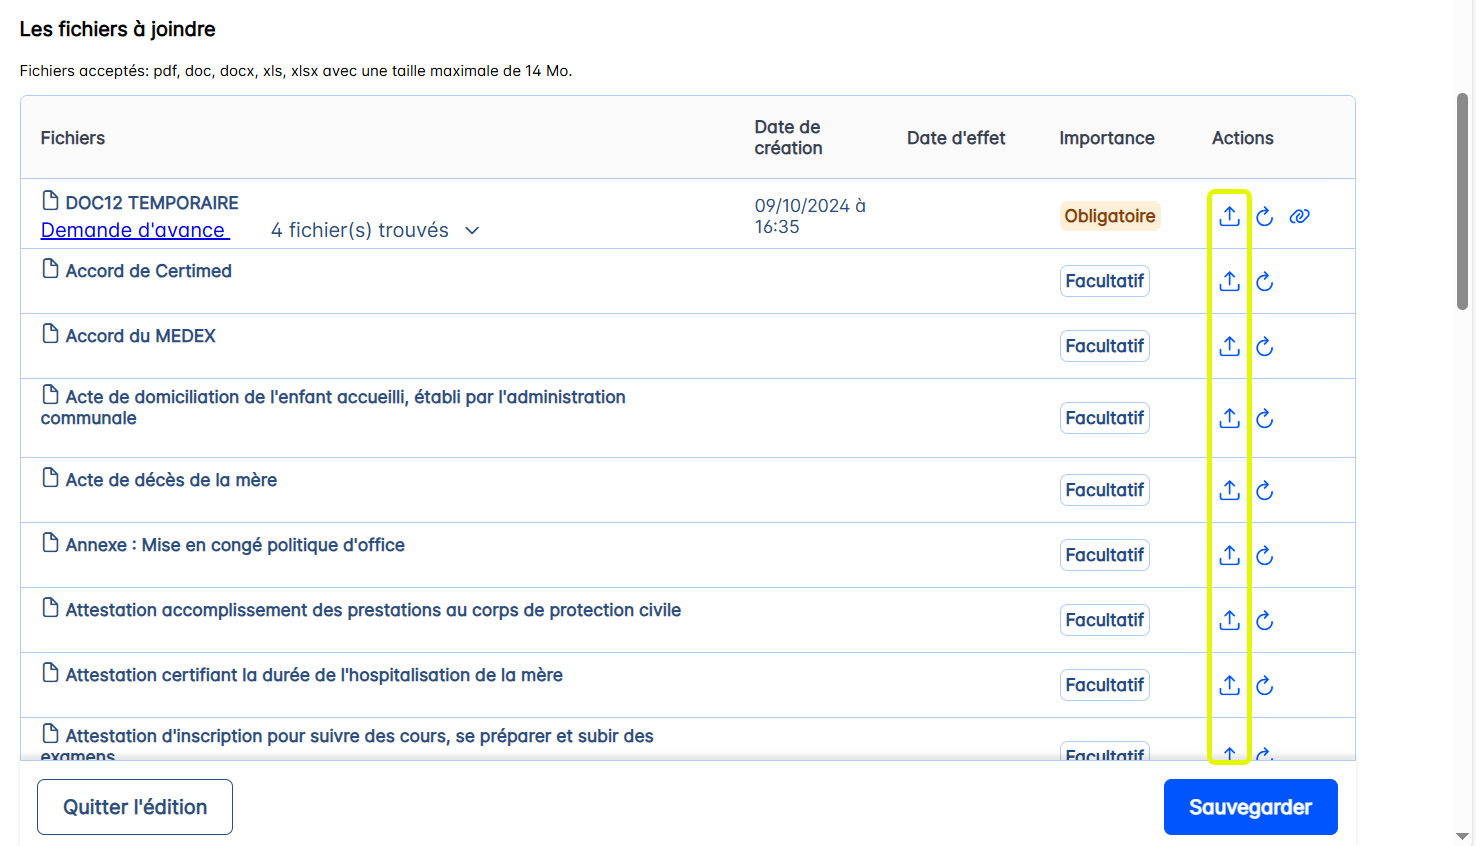Click the link icon in DOC12 TEMPORAIRE row

(x=1299, y=216)
